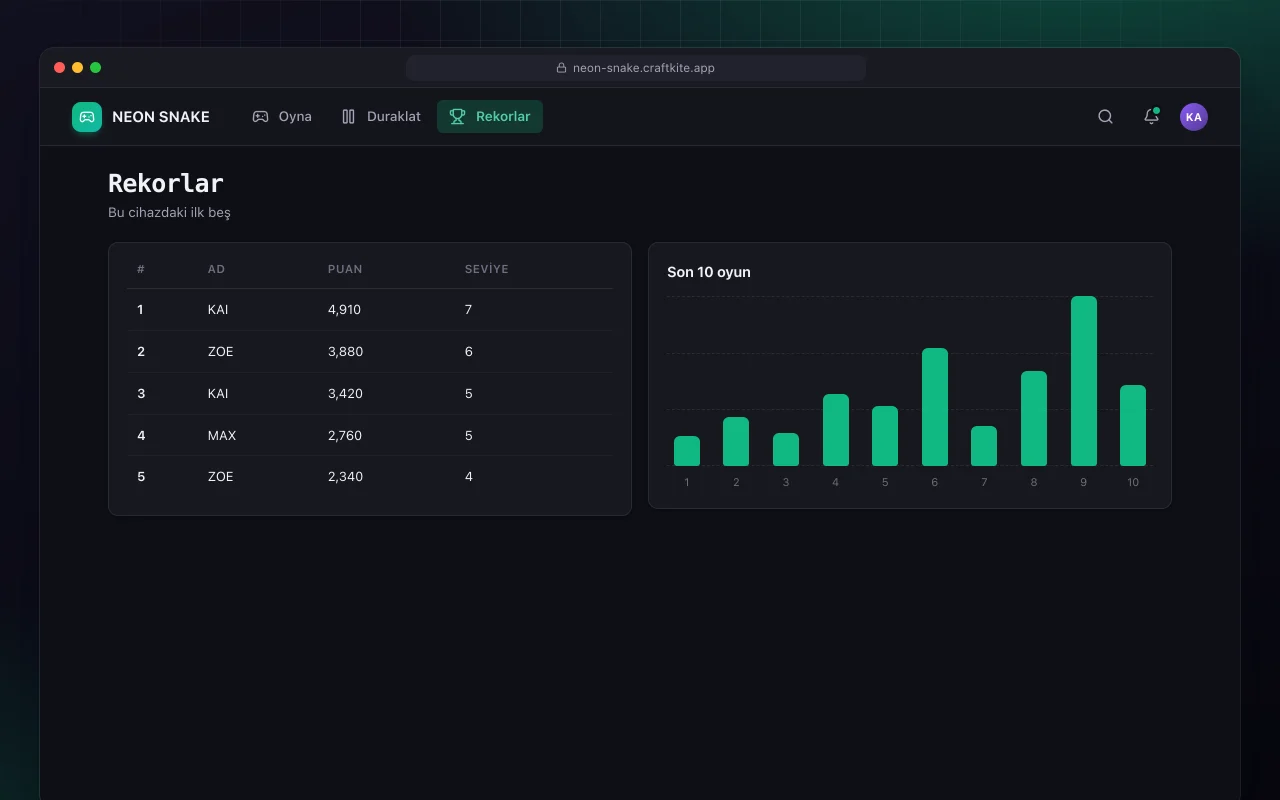1280x800 pixels.
Task: Open the notifications bell
Action: tap(1151, 117)
